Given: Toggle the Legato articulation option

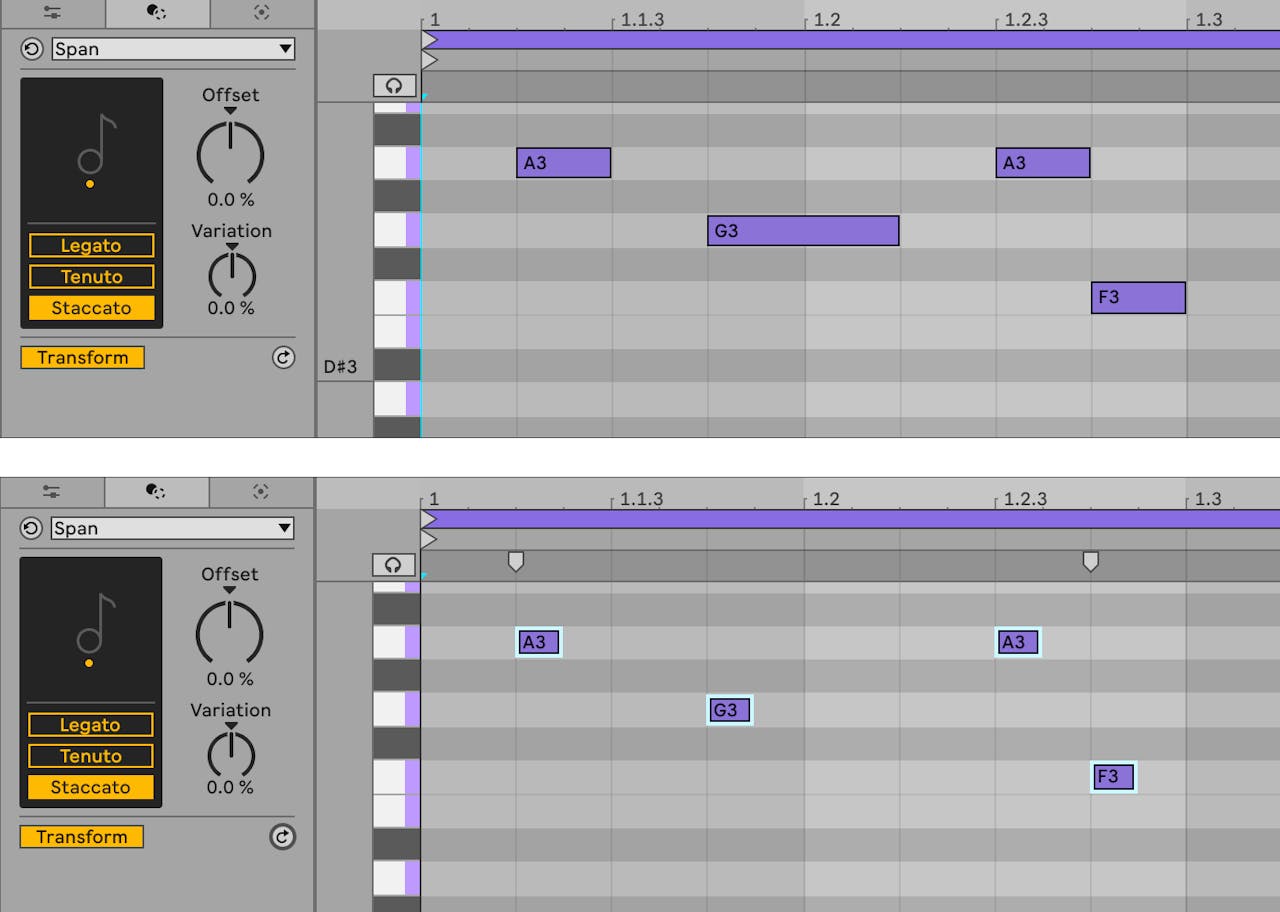Looking at the screenshot, I should click(x=91, y=245).
